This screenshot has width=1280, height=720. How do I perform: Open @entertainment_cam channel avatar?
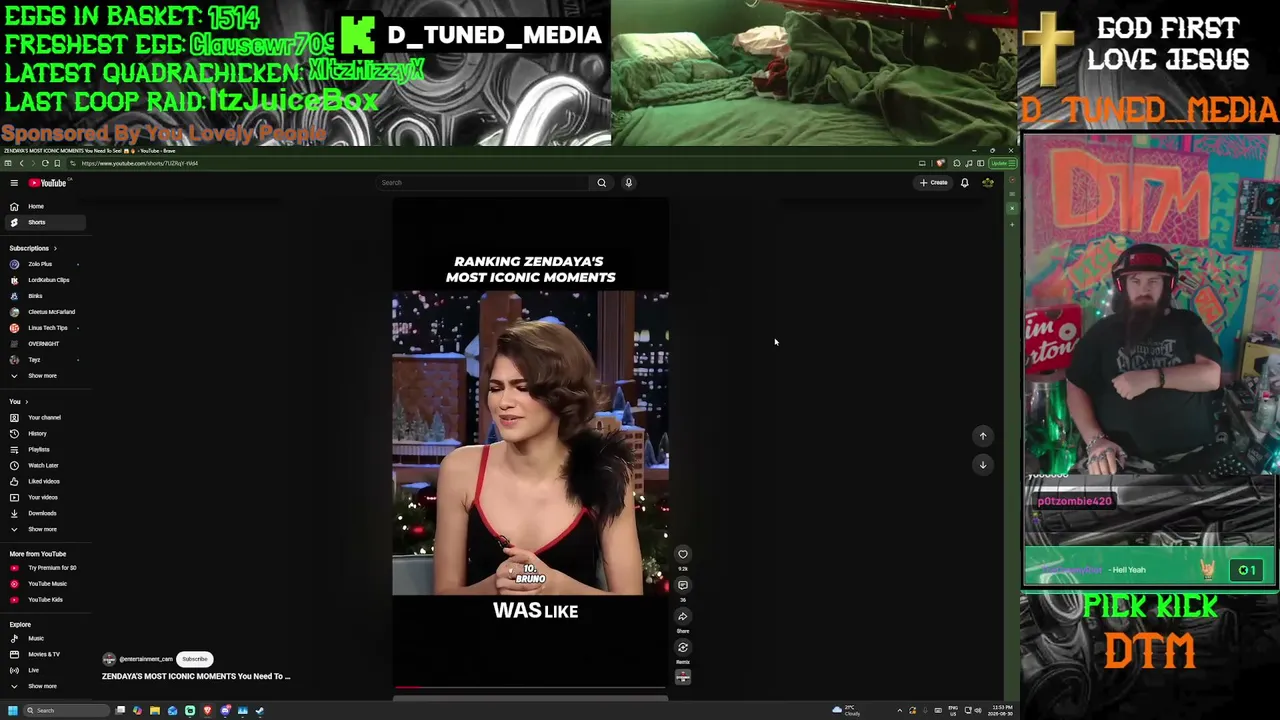[x=109, y=660]
